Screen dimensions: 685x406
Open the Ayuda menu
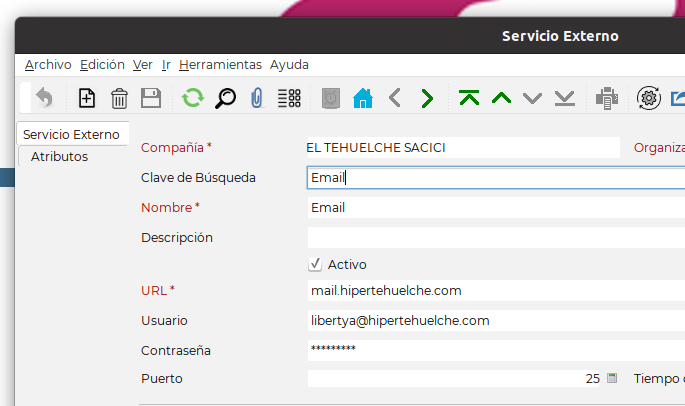click(x=289, y=65)
